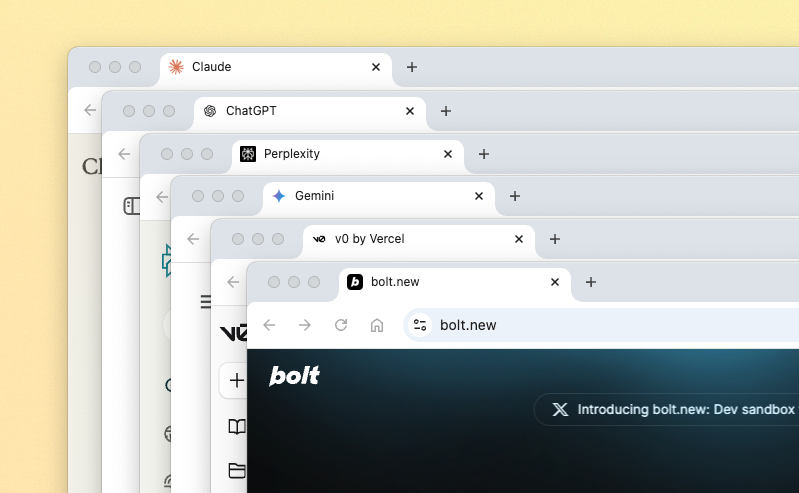Open the folder icon in the v0 sidebar
This screenshot has width=799, height=493.
point(237,470)
